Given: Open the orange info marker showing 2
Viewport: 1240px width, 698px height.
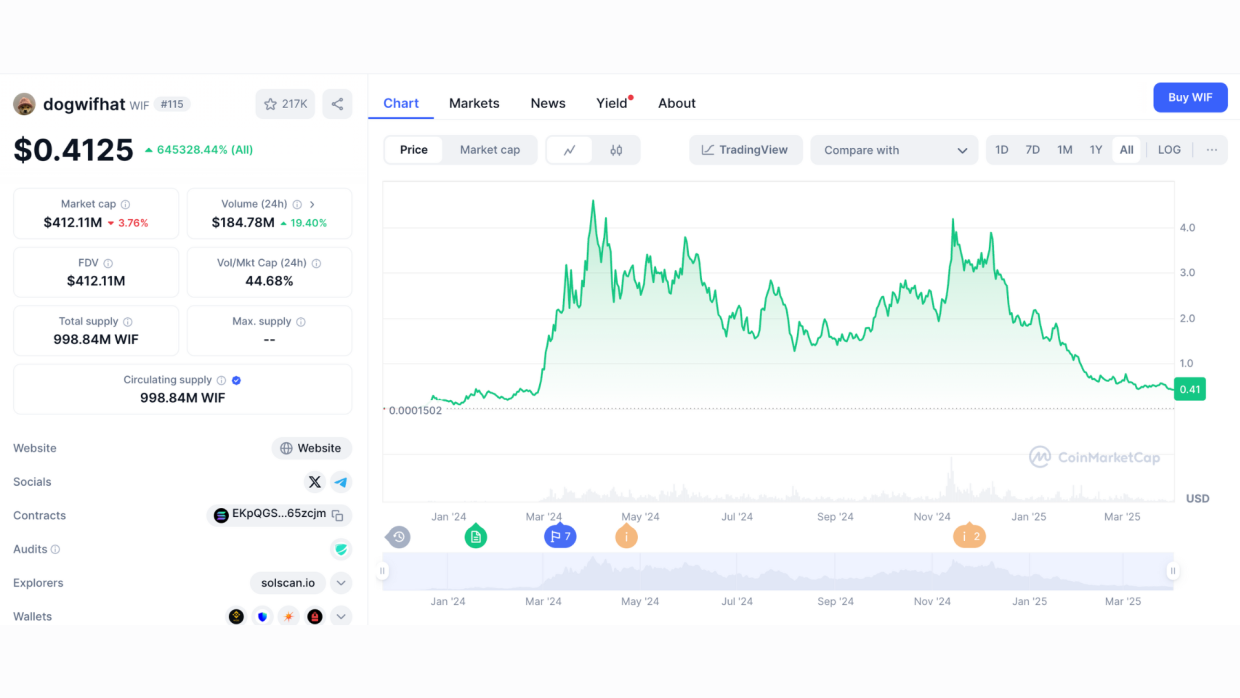Looking at the screenshot, I should [x=969, y=536].
